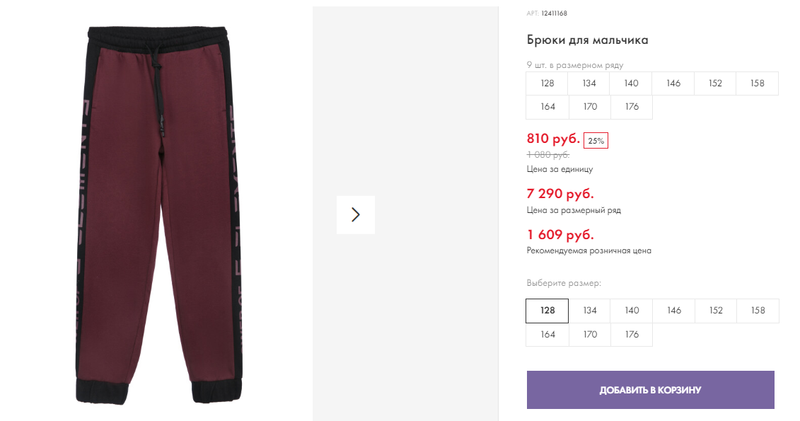The image size is (800, 421).
Task: Select size 146 under Выберите размер
Action: 673,311
